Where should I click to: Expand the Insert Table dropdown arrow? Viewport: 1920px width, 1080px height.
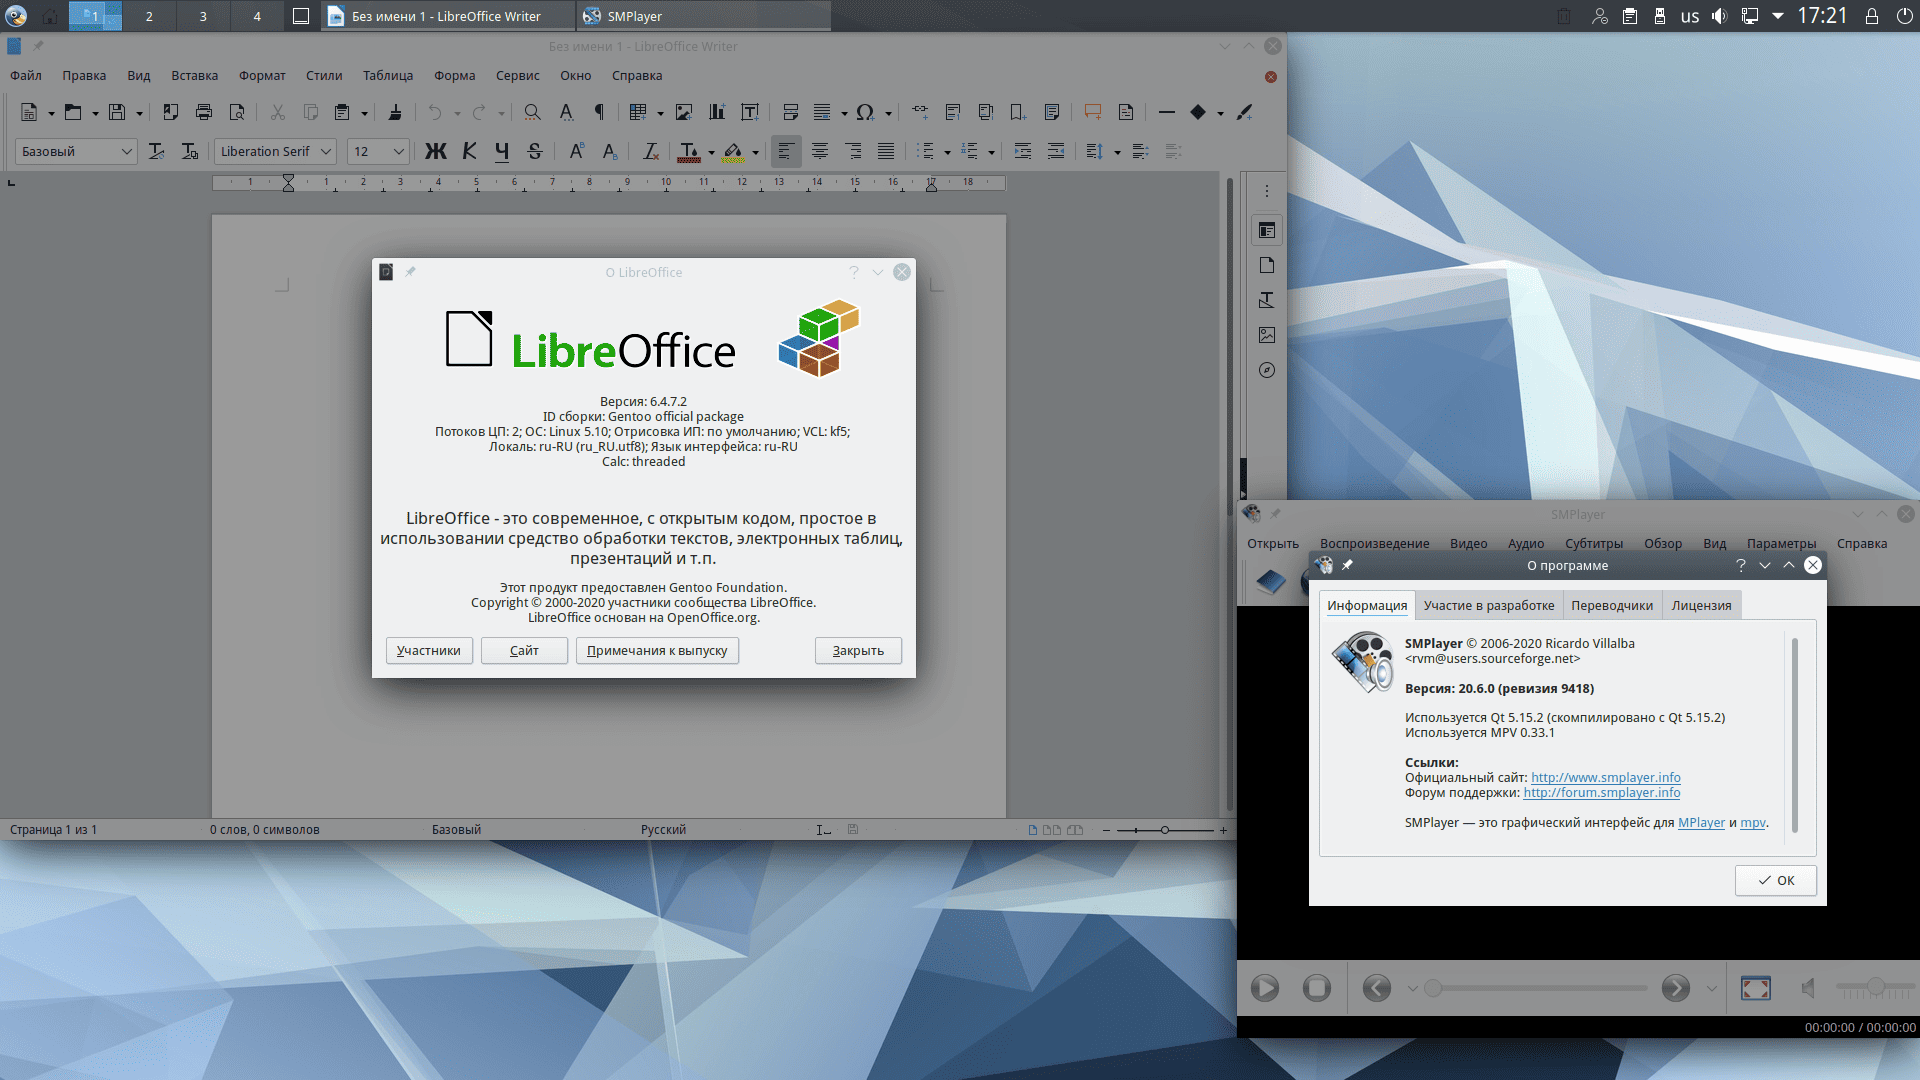point(660,114)
